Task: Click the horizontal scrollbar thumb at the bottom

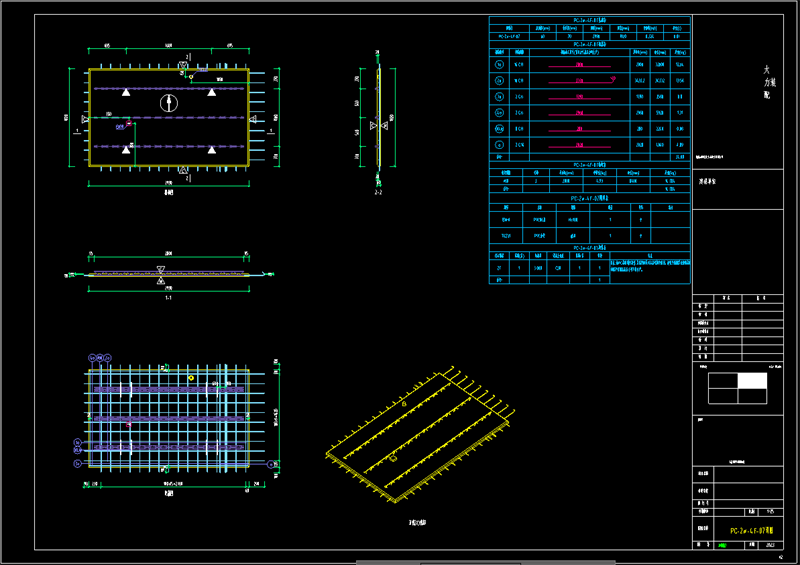Action: point(486,562)
